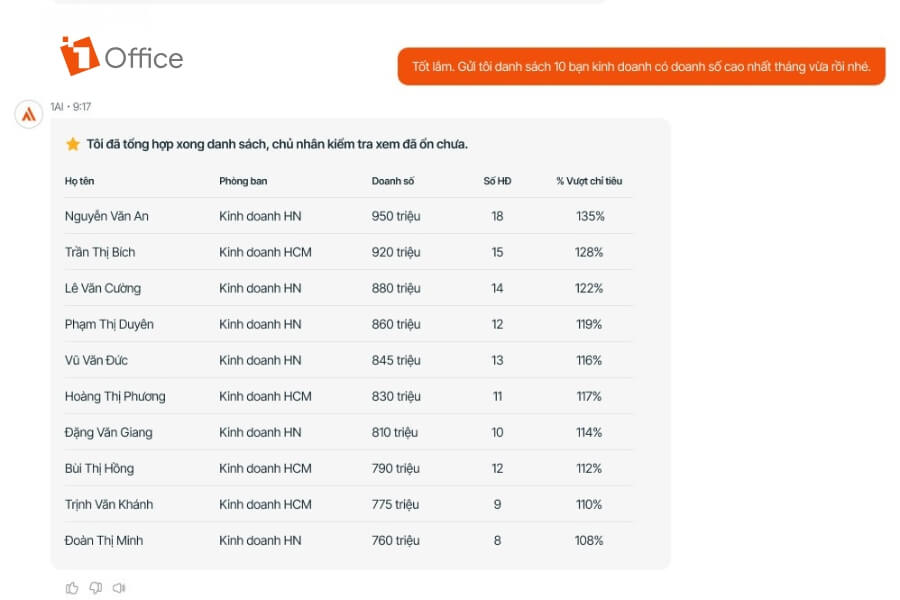Viewport: 900px width, 600px height.
Task: Click the 860 triệu sales value
Action: tap(396, 324)
